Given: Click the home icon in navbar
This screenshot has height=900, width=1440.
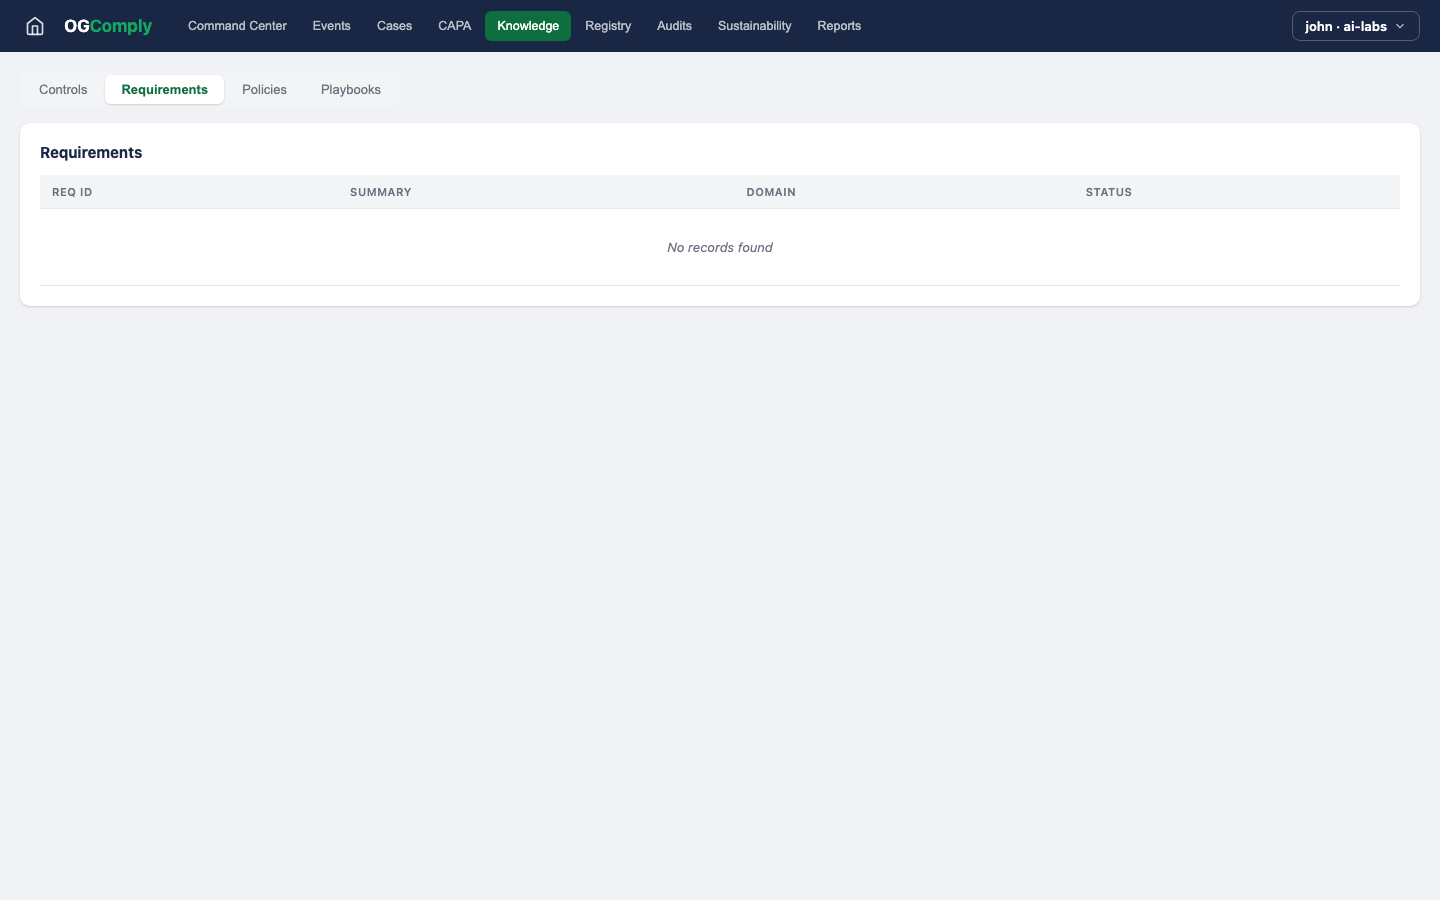Looking at the screenshot, I should click(x=35, y=26).
